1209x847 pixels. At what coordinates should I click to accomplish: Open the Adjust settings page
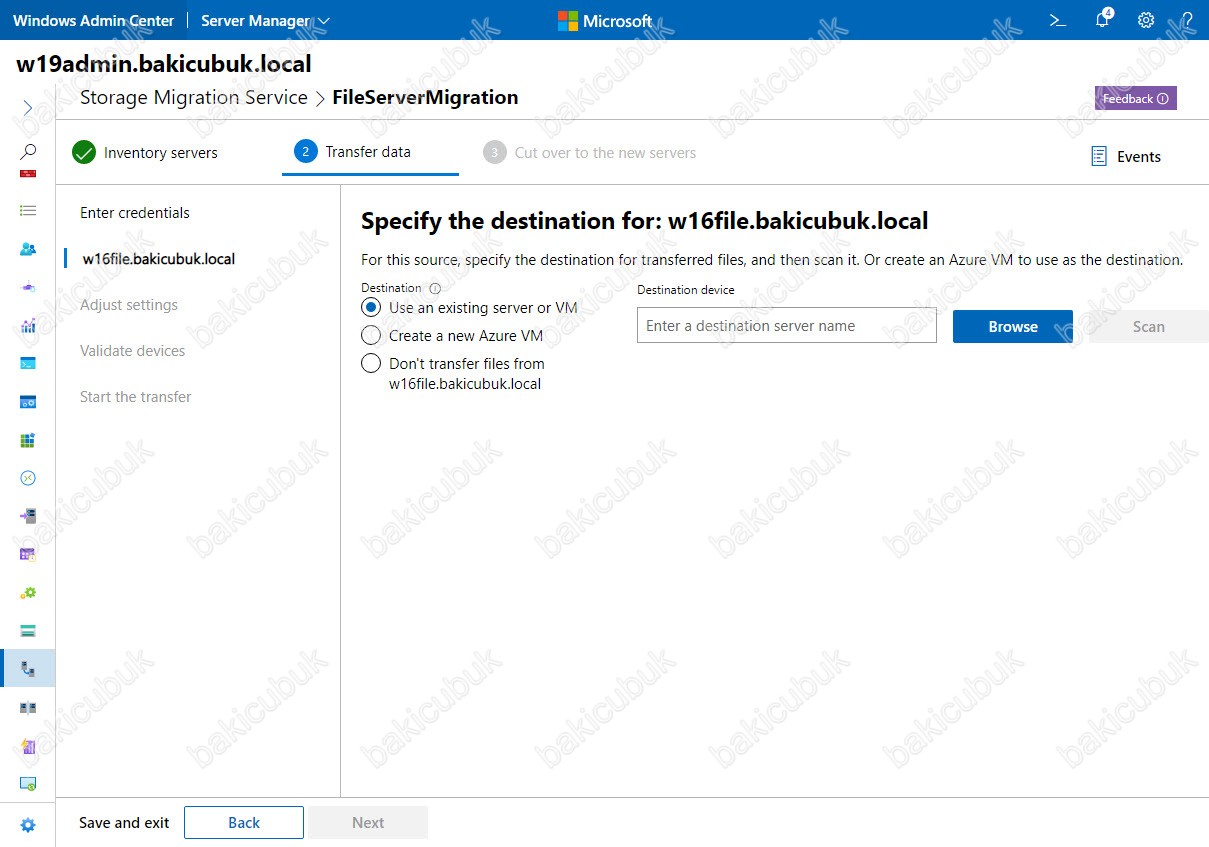click(129, 305)
